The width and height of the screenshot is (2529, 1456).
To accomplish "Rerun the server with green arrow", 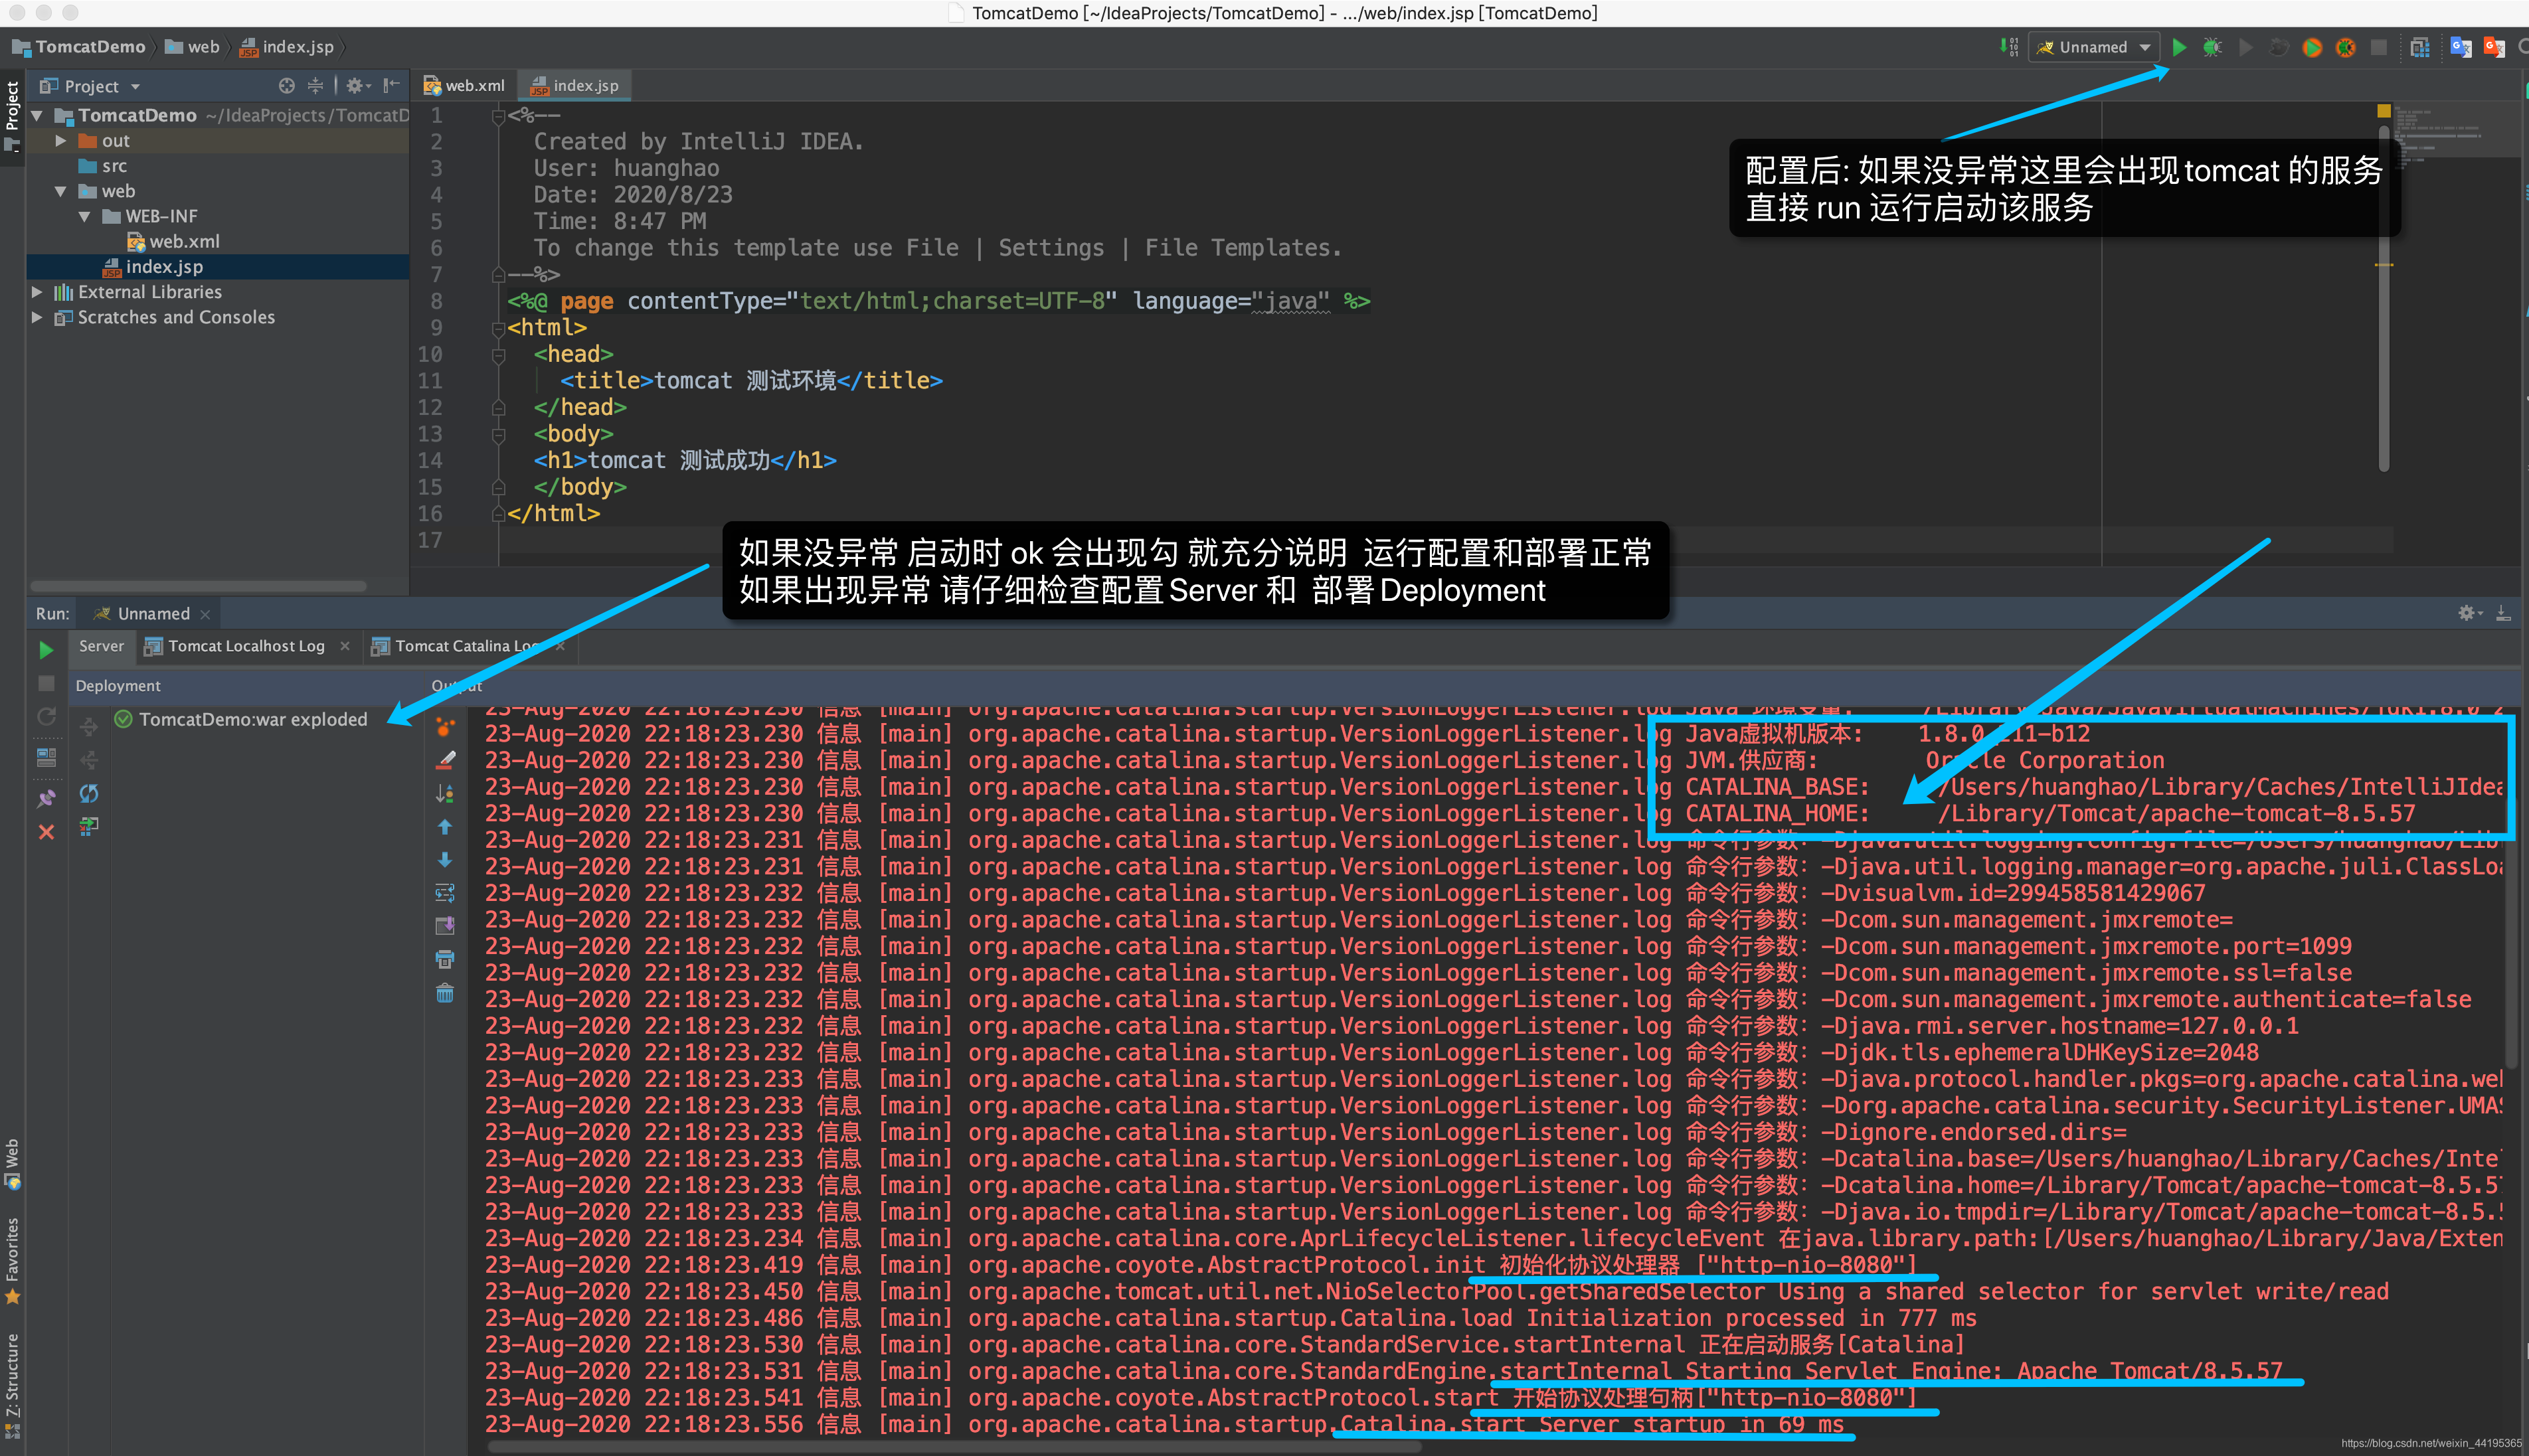I will click(46, 650).
